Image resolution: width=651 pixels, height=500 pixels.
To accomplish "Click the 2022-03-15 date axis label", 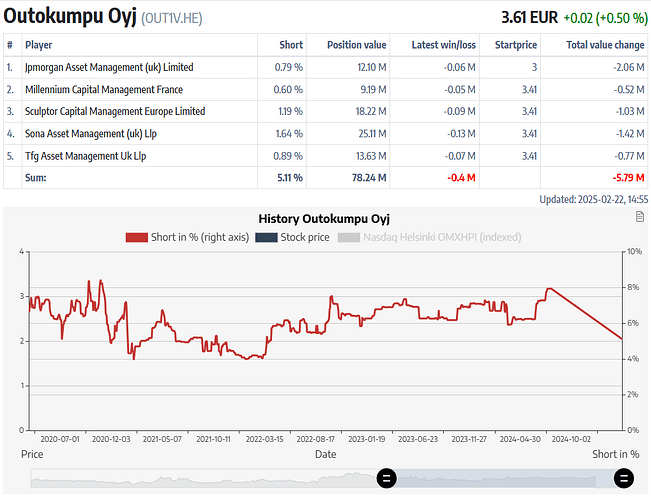I will (264, 439).
